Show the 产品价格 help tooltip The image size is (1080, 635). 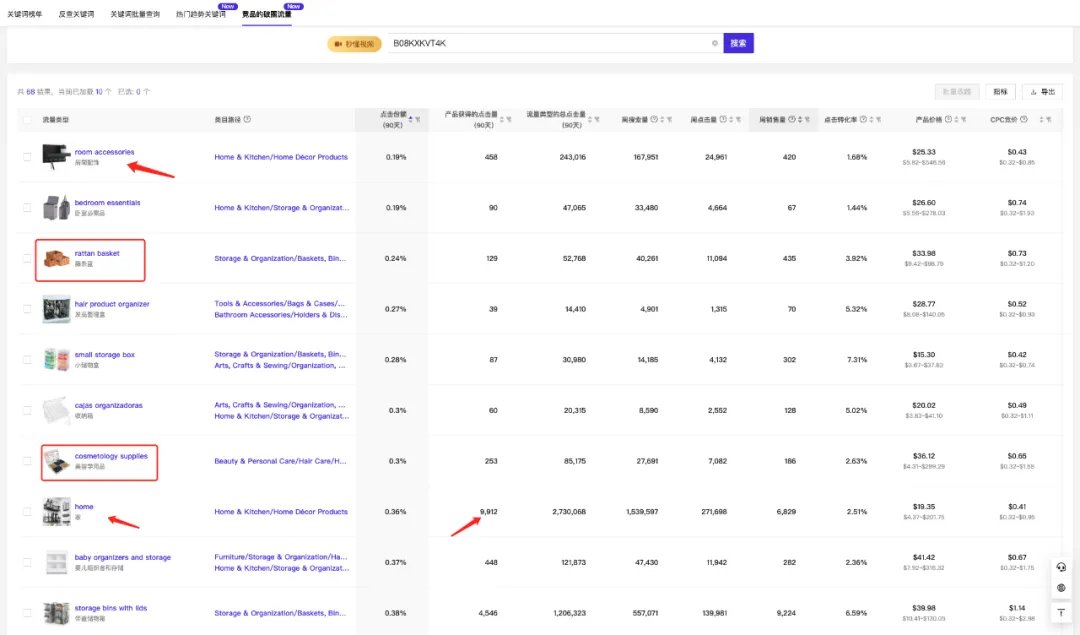[x=948, y=119]
